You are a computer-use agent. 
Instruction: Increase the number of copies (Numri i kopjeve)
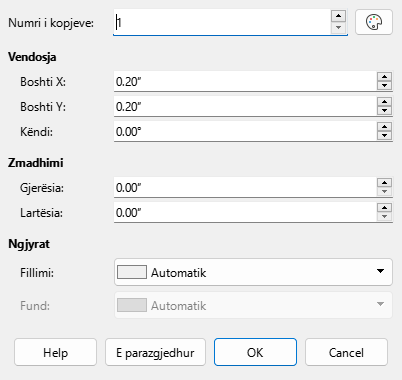pyautogui.click(x=338, y=16)
